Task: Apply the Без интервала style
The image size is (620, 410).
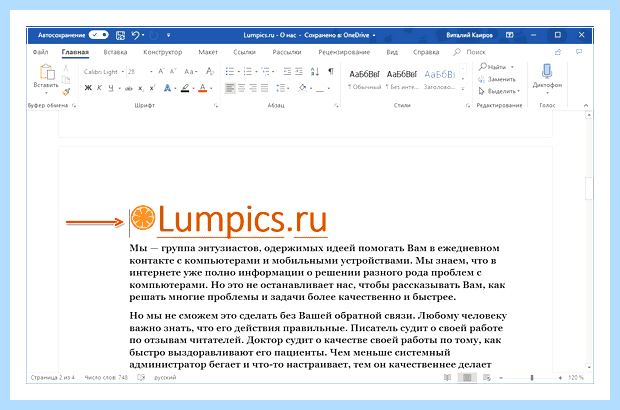Action: pyautogui.click(x=402, y=80)
